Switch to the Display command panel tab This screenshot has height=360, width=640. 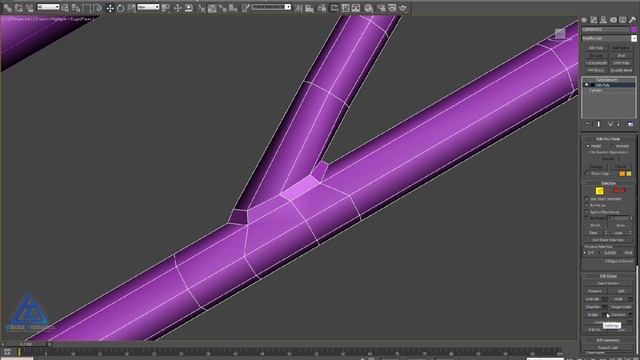coord(623,20)
